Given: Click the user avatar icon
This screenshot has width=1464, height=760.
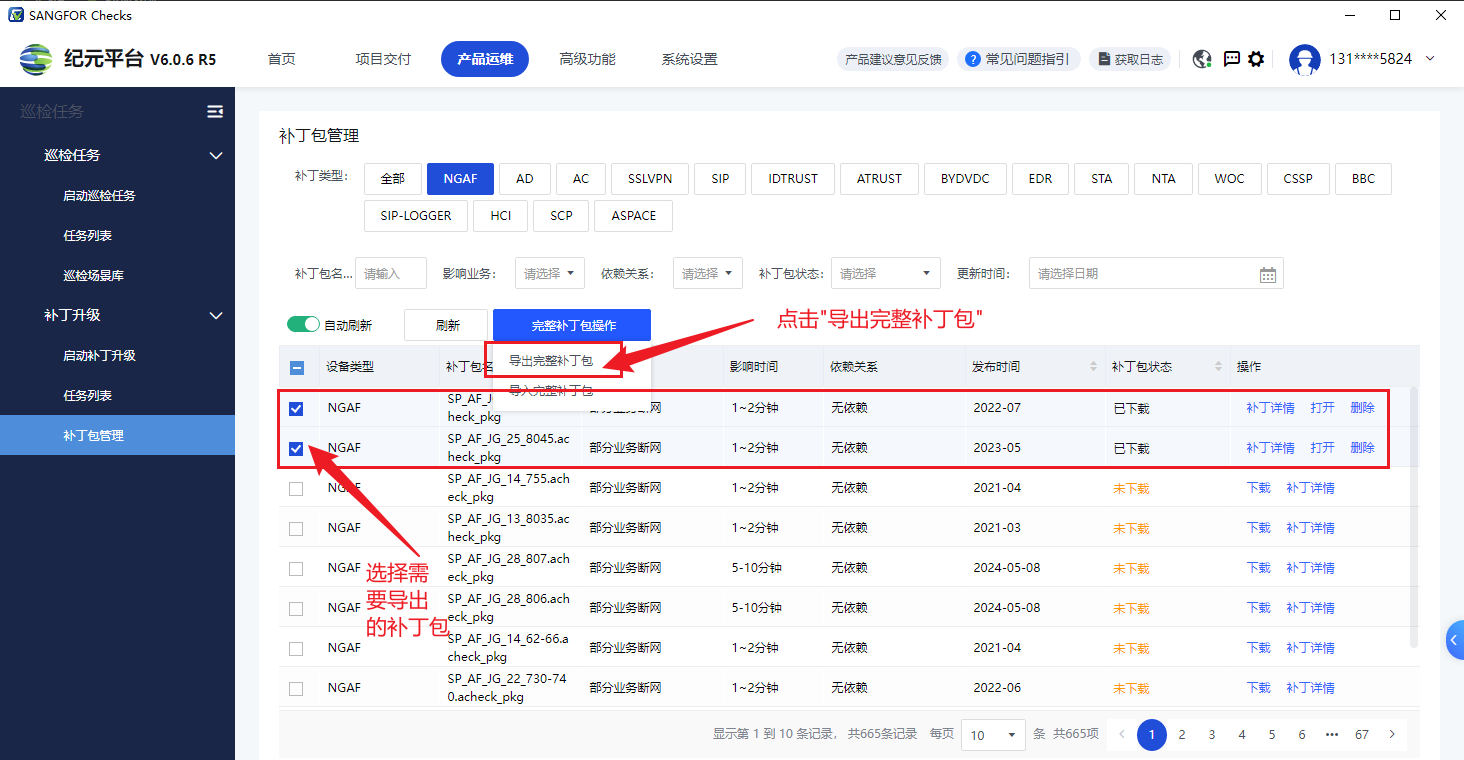Looking at the screenshot, I should click(1304, 59).
